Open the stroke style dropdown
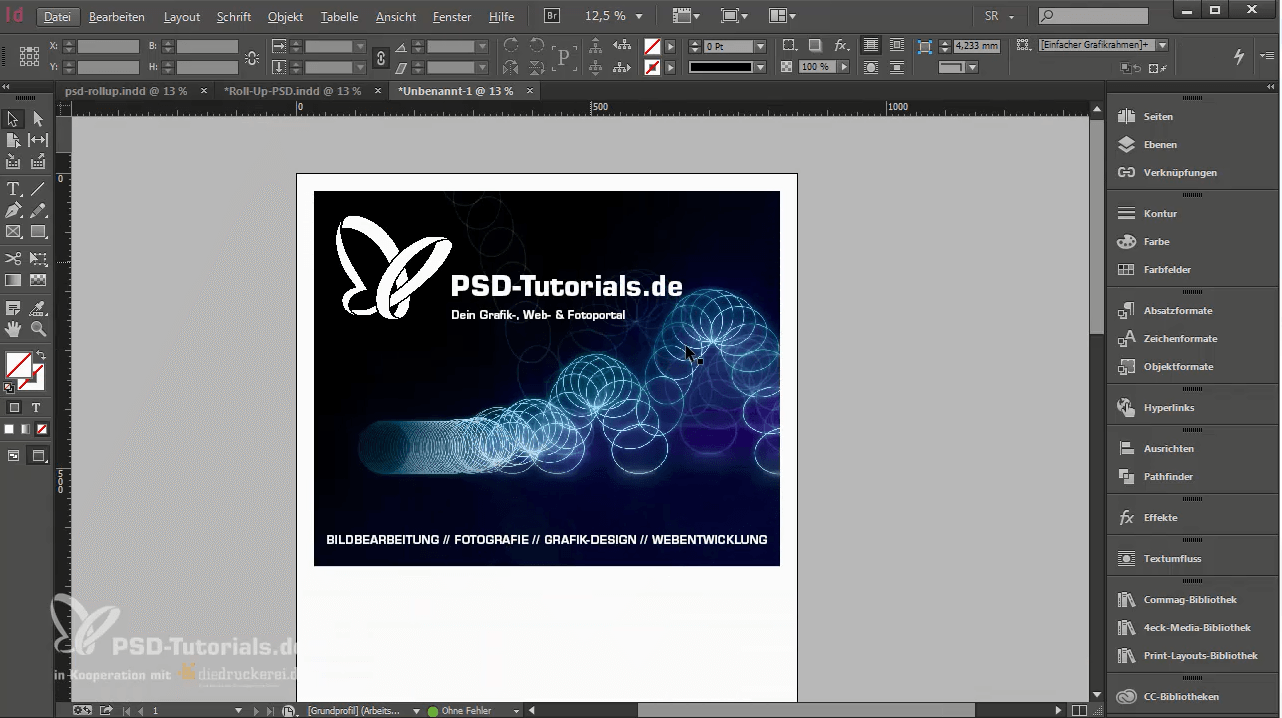 pos(761,67)
